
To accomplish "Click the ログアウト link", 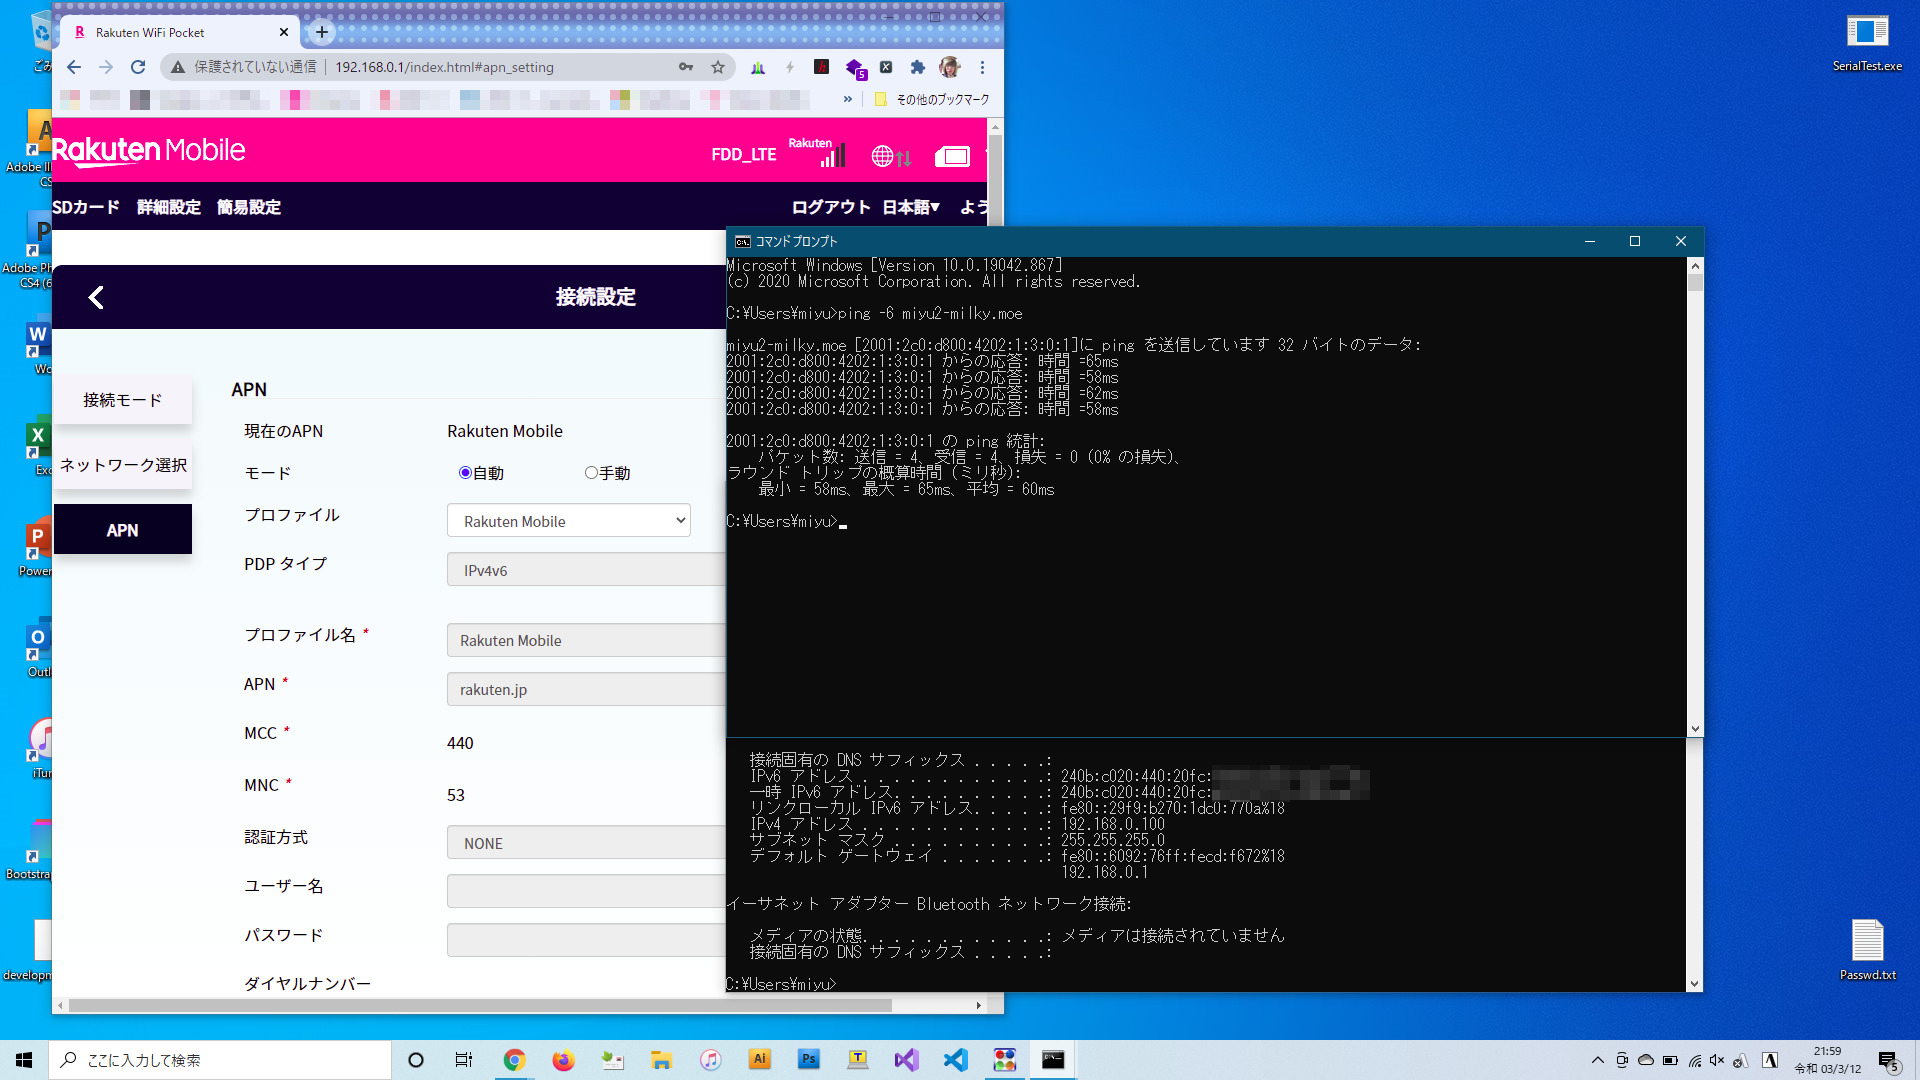I will pyautogui.click(x=830, y=207).
